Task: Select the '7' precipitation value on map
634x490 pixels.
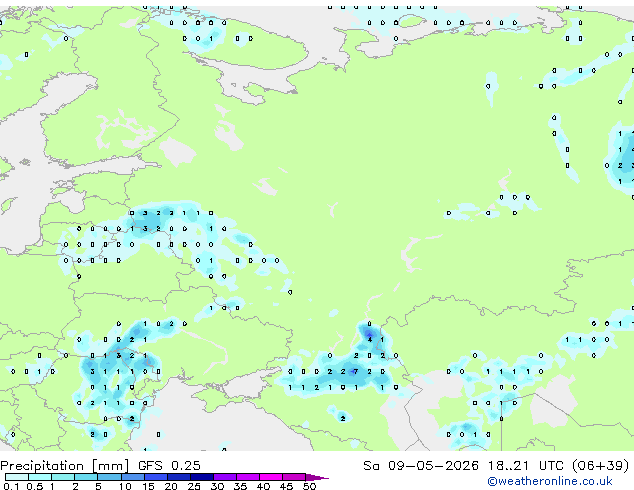Action: pos(355,372)
